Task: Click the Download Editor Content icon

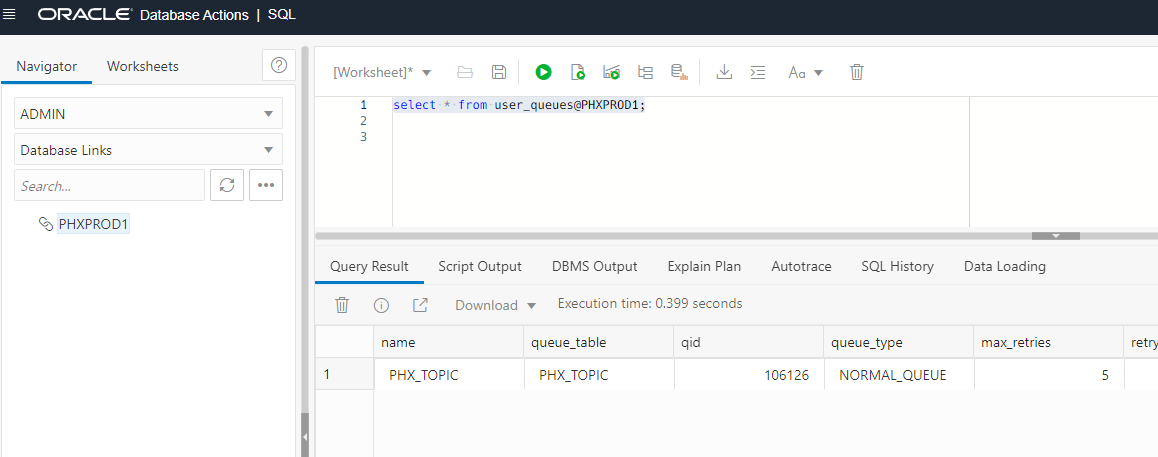Action: 725,72
